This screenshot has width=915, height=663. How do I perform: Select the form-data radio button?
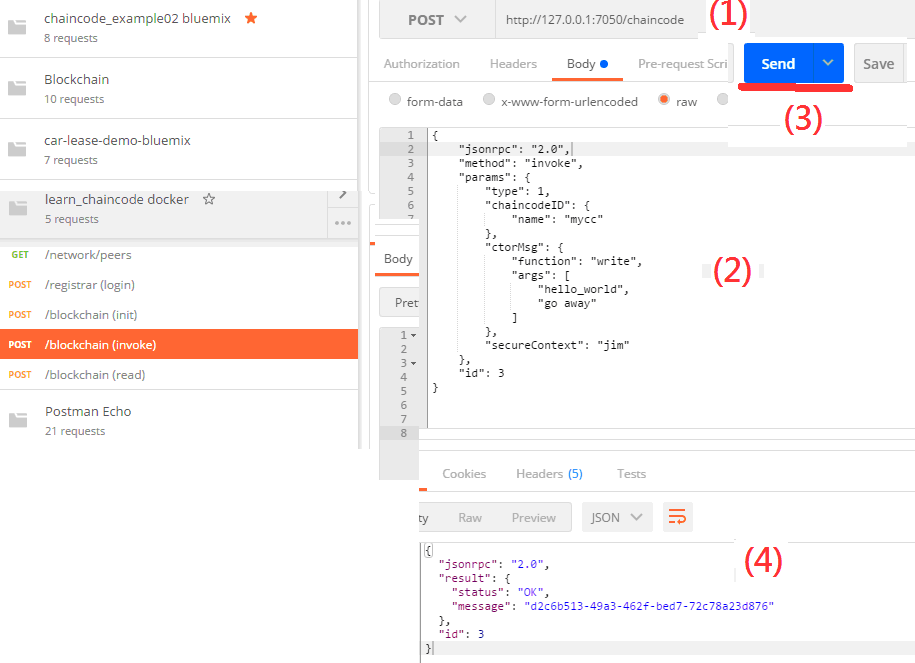pyautogui.click(x=395, y=99)
